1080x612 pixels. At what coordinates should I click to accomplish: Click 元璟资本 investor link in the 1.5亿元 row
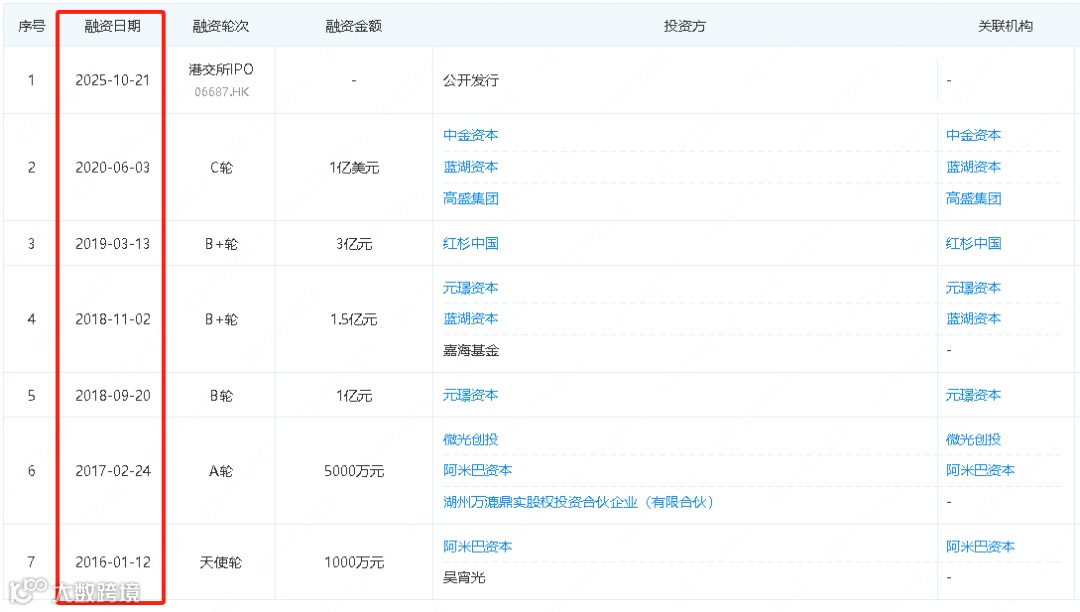tap(470, 288)
